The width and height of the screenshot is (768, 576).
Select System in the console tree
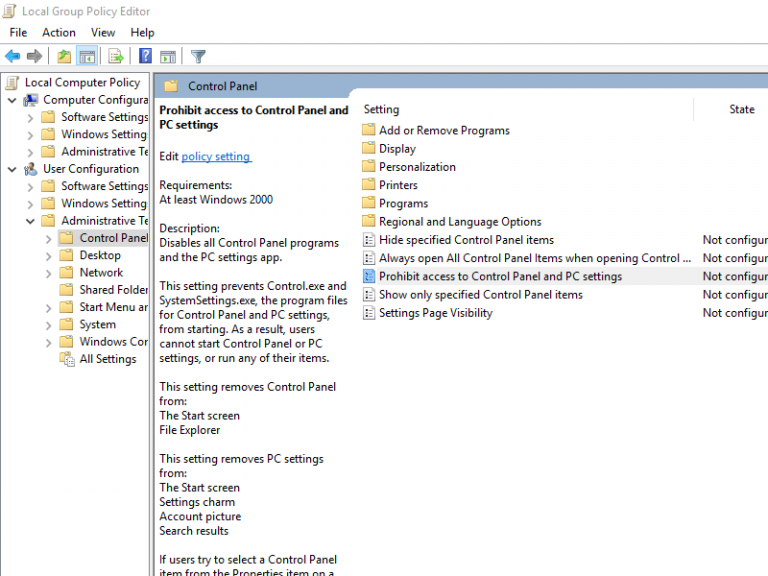pos(97,324)
